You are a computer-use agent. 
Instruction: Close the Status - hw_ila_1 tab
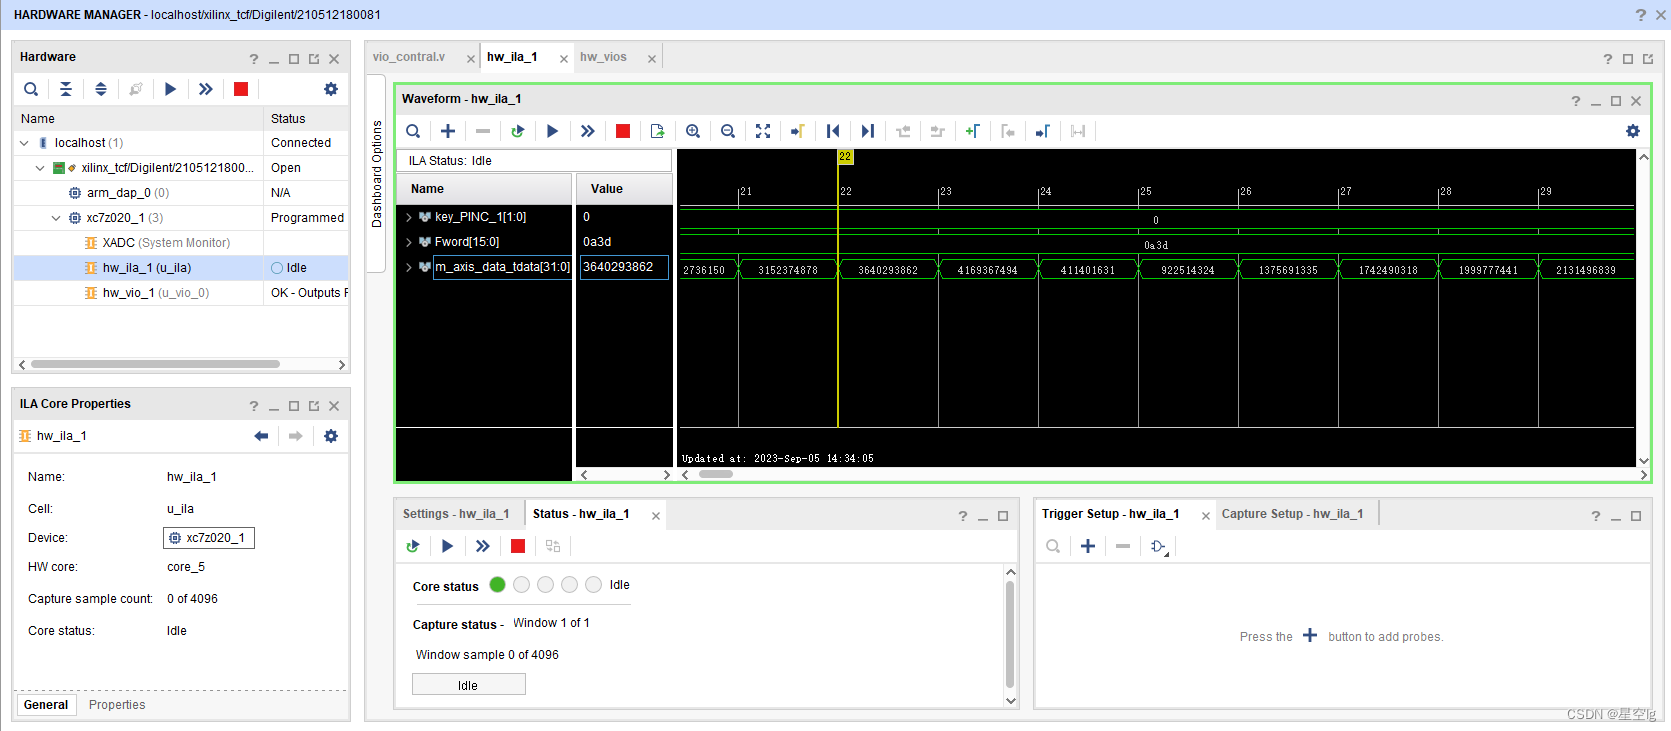(x=656, y=516)
